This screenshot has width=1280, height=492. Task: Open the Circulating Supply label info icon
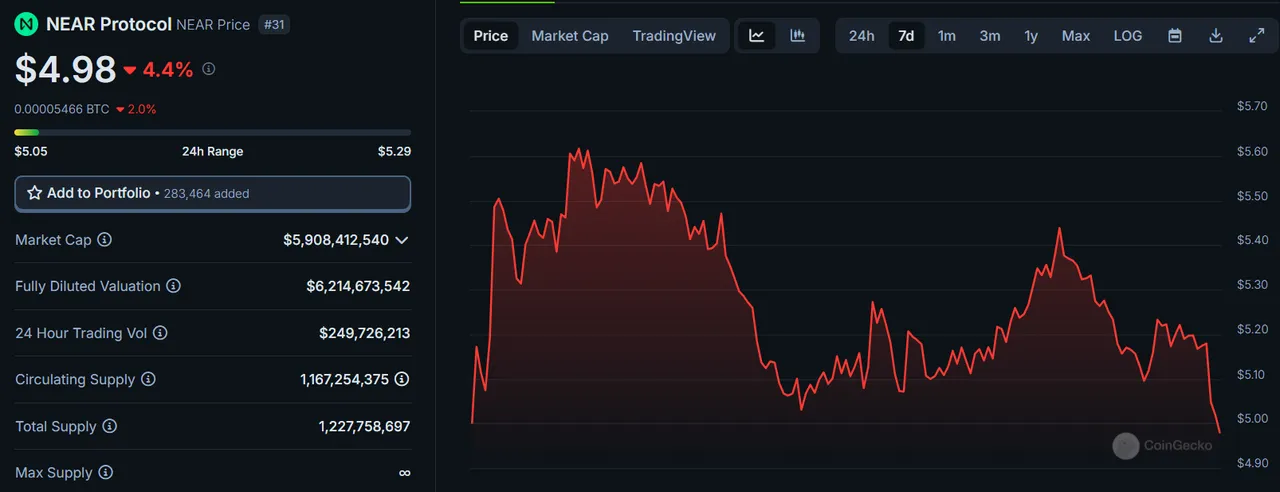148,379
